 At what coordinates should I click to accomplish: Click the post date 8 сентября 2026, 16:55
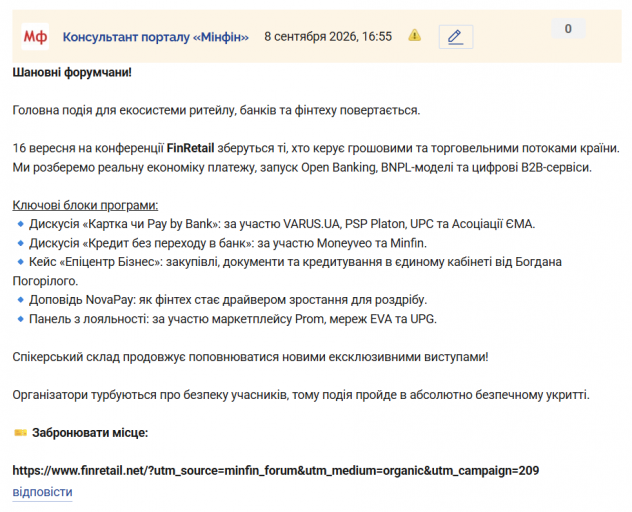pos(328,37)
